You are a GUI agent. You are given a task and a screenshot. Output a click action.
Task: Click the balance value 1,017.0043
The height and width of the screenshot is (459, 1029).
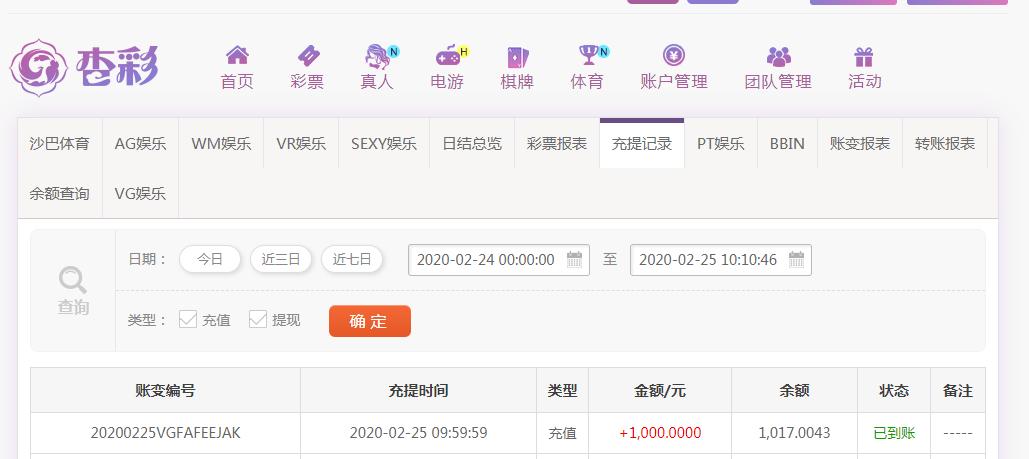(794, 433)
